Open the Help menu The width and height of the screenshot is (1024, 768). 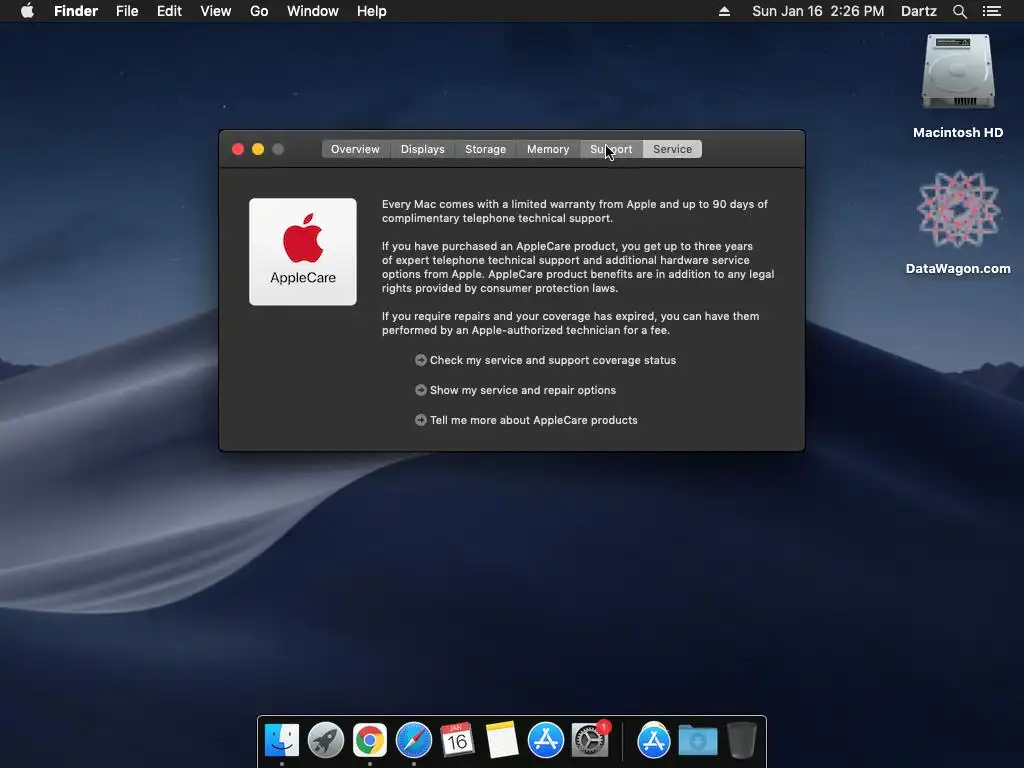click(372, 11)
